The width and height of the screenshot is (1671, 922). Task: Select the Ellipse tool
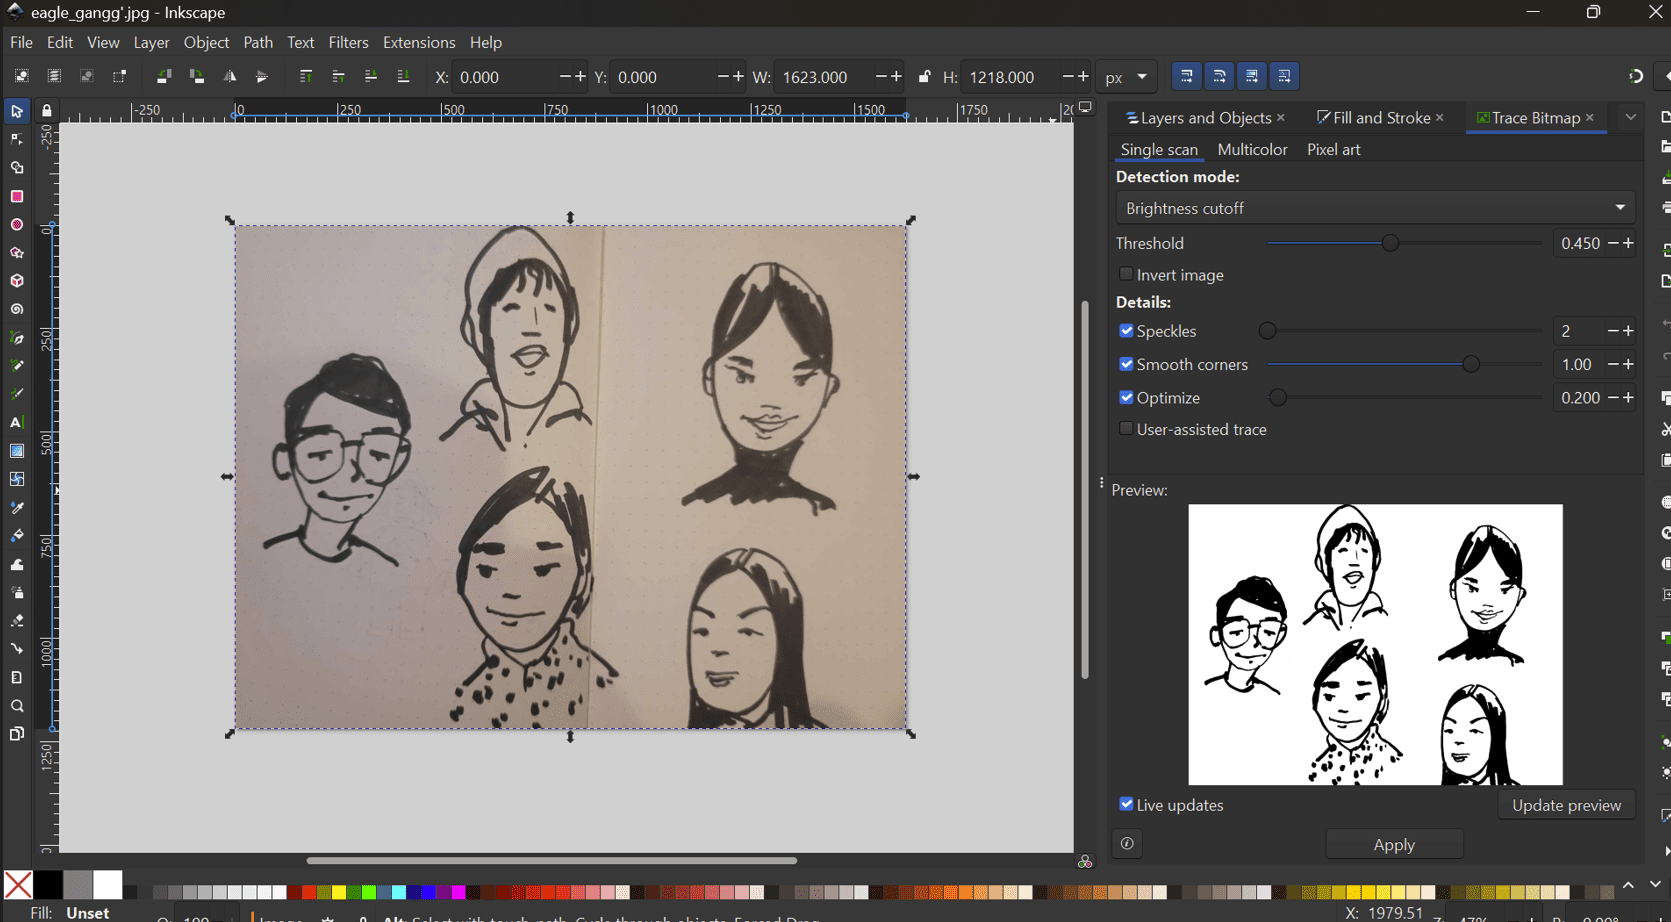coord(17,225)
